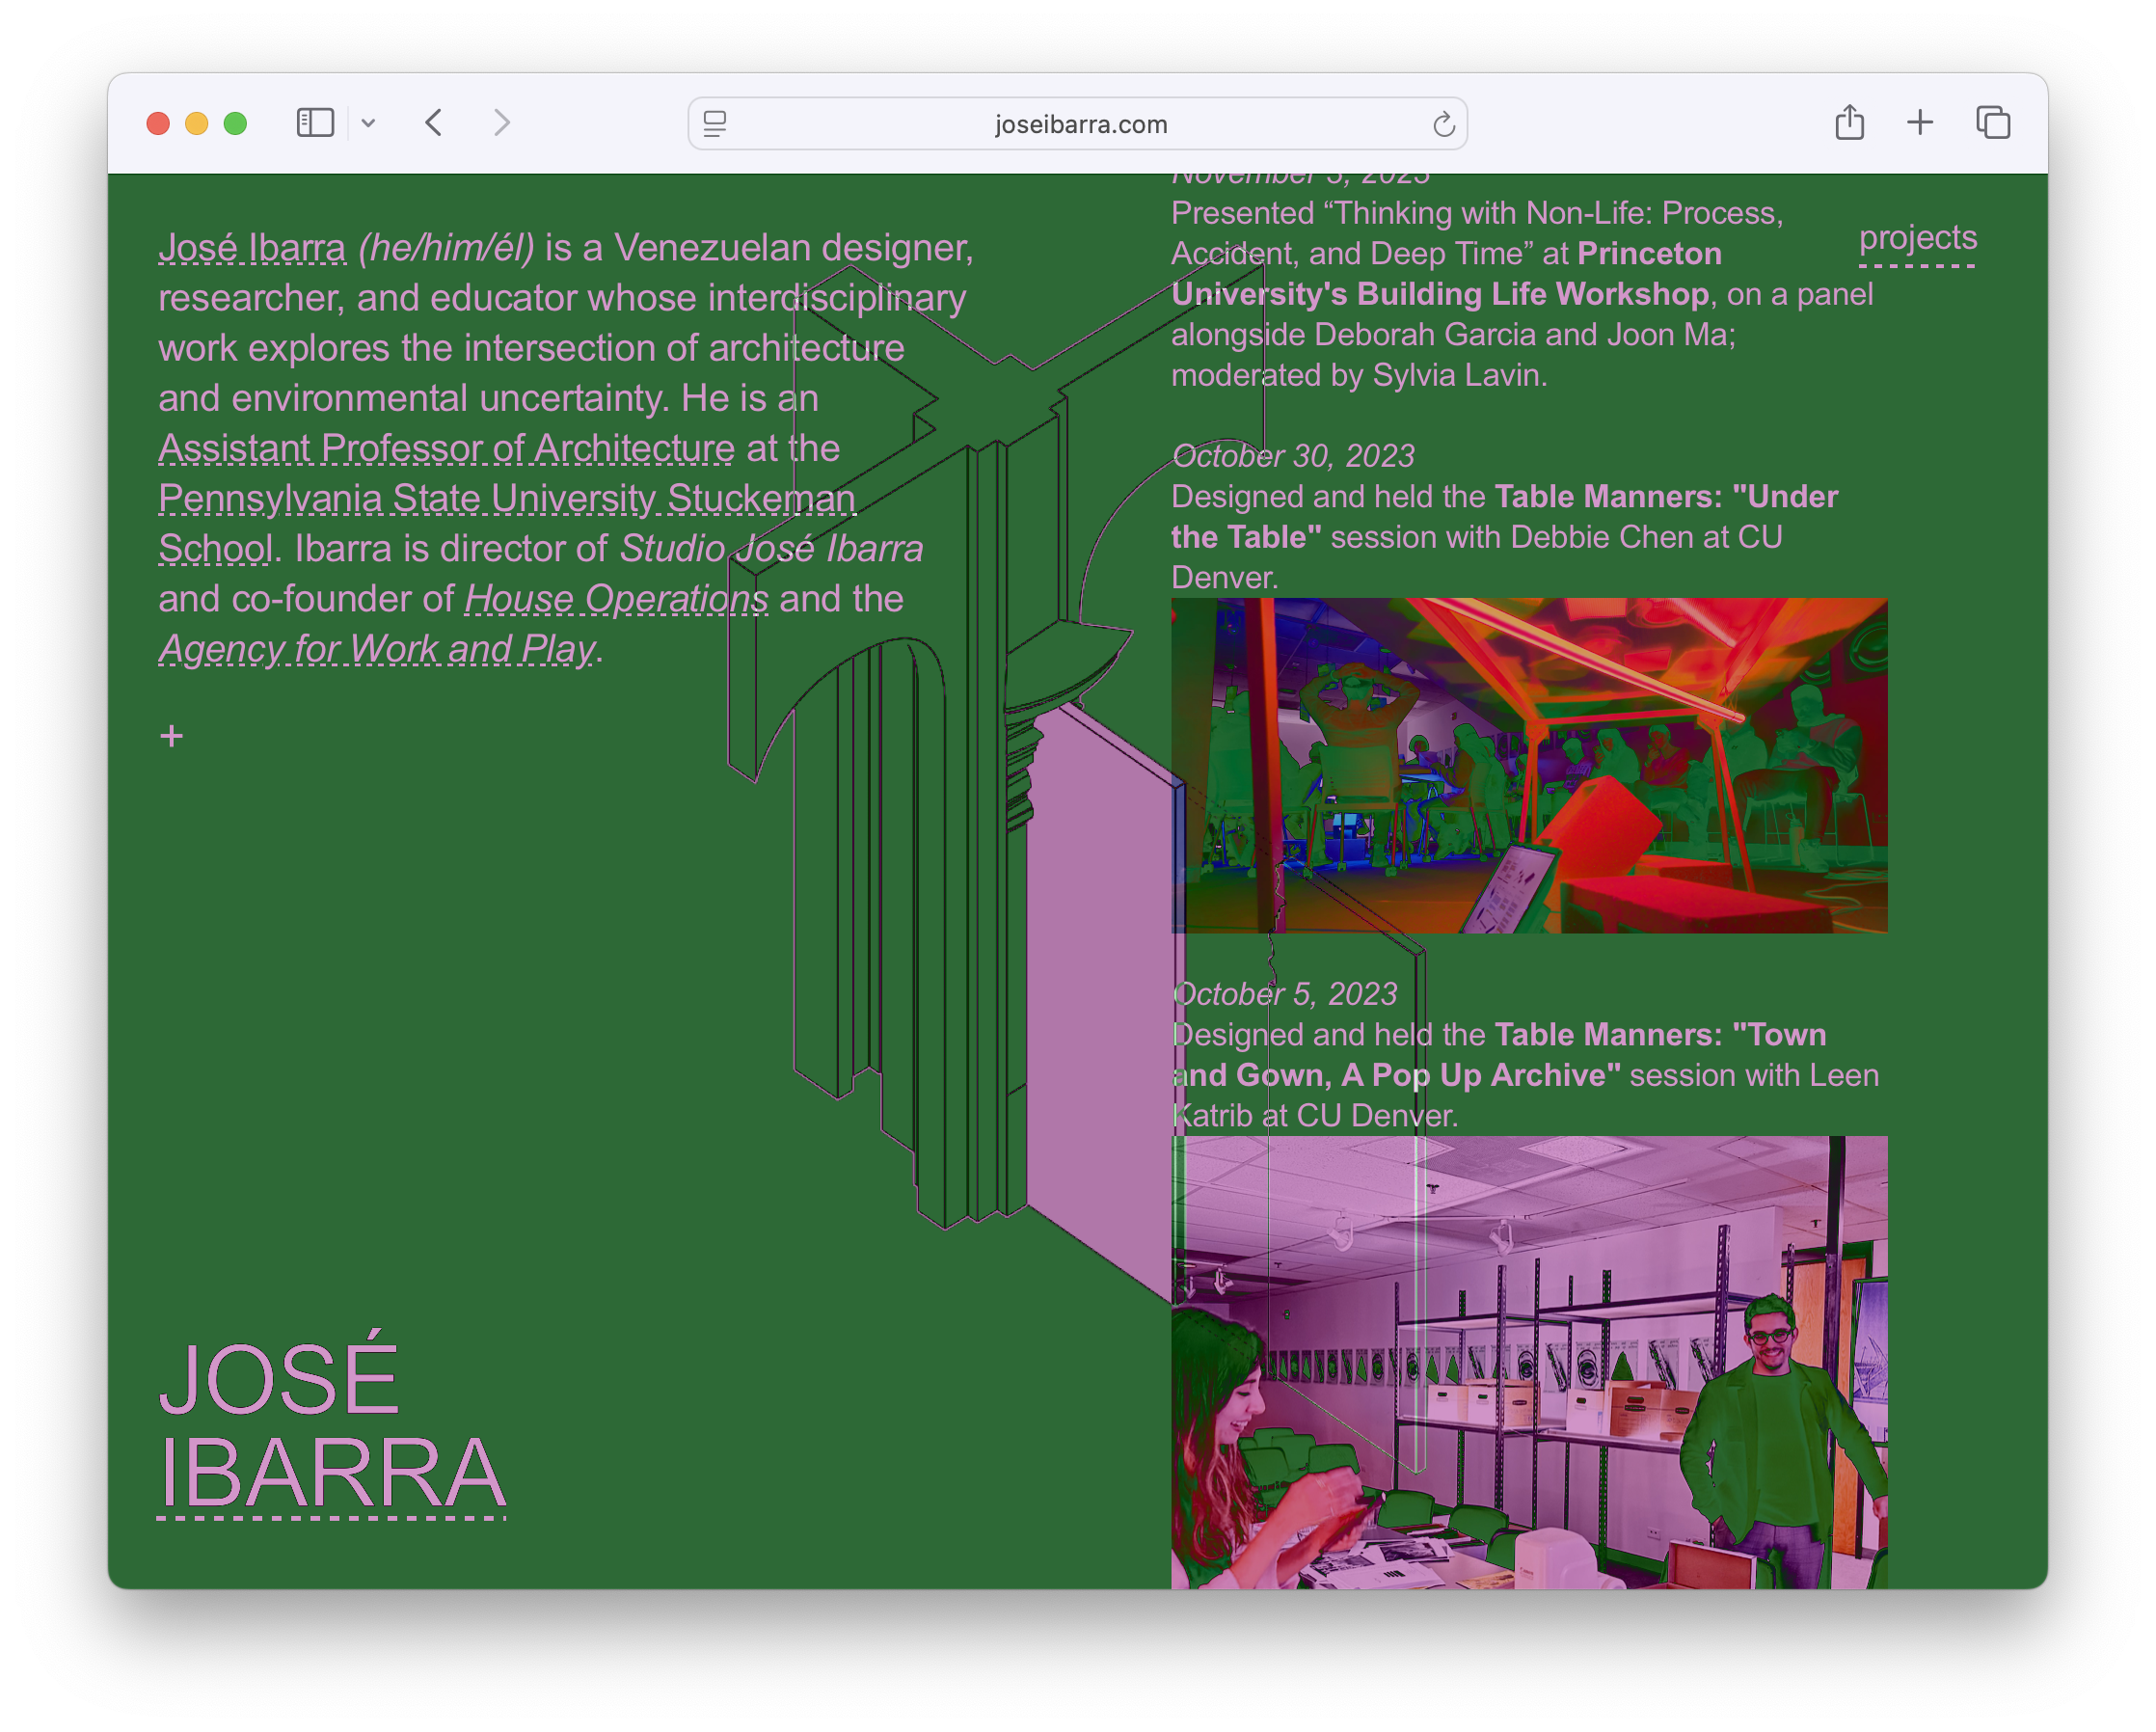Expand the bio with the plus sign
2156x1732 pixels.
[x=172, y=736]
